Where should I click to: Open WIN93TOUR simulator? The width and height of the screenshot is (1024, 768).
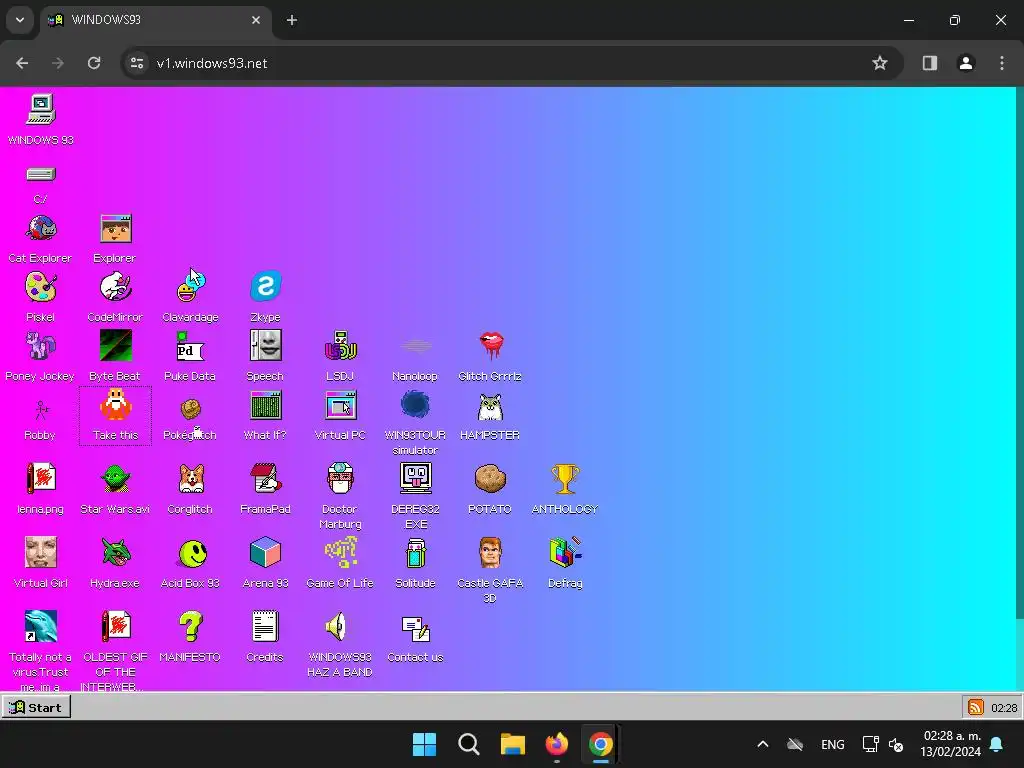tap(415, 406)
